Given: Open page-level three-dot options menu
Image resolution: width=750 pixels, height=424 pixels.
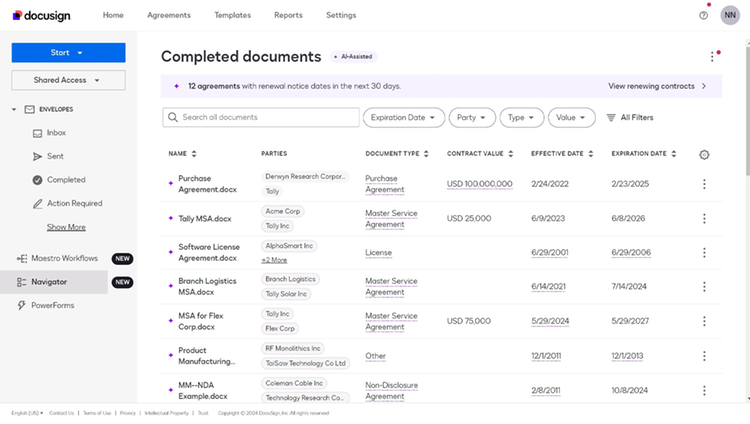Looking at the screenshot, I should [x=712, y=57].
